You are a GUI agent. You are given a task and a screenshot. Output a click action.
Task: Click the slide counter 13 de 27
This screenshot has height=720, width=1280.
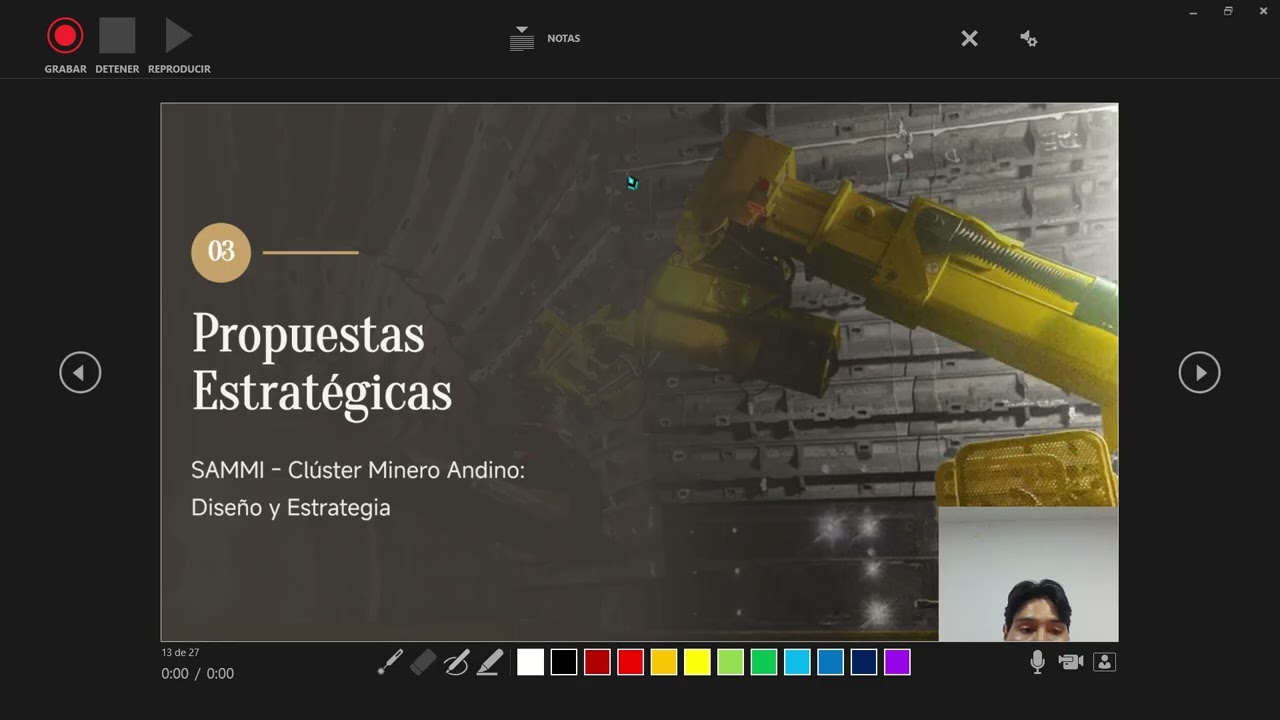coord(180,652)
